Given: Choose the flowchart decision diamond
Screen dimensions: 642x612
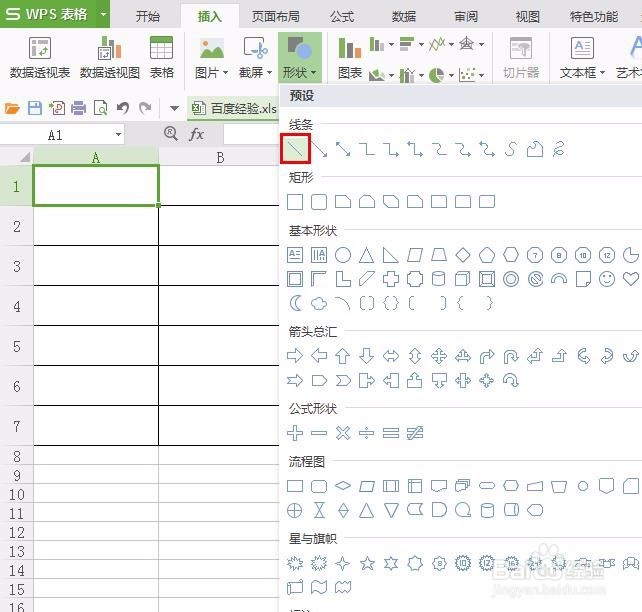Looking at the screenshot, I should pyautogui.click(x=343, y=486).
